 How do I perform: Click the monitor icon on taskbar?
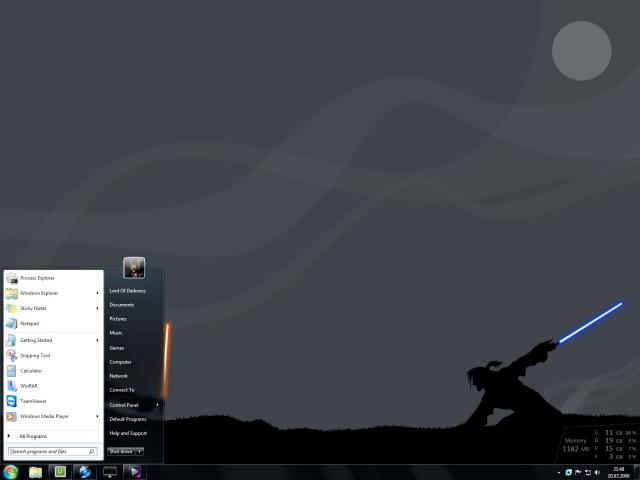pyautogui.click(x=110, y=472)
